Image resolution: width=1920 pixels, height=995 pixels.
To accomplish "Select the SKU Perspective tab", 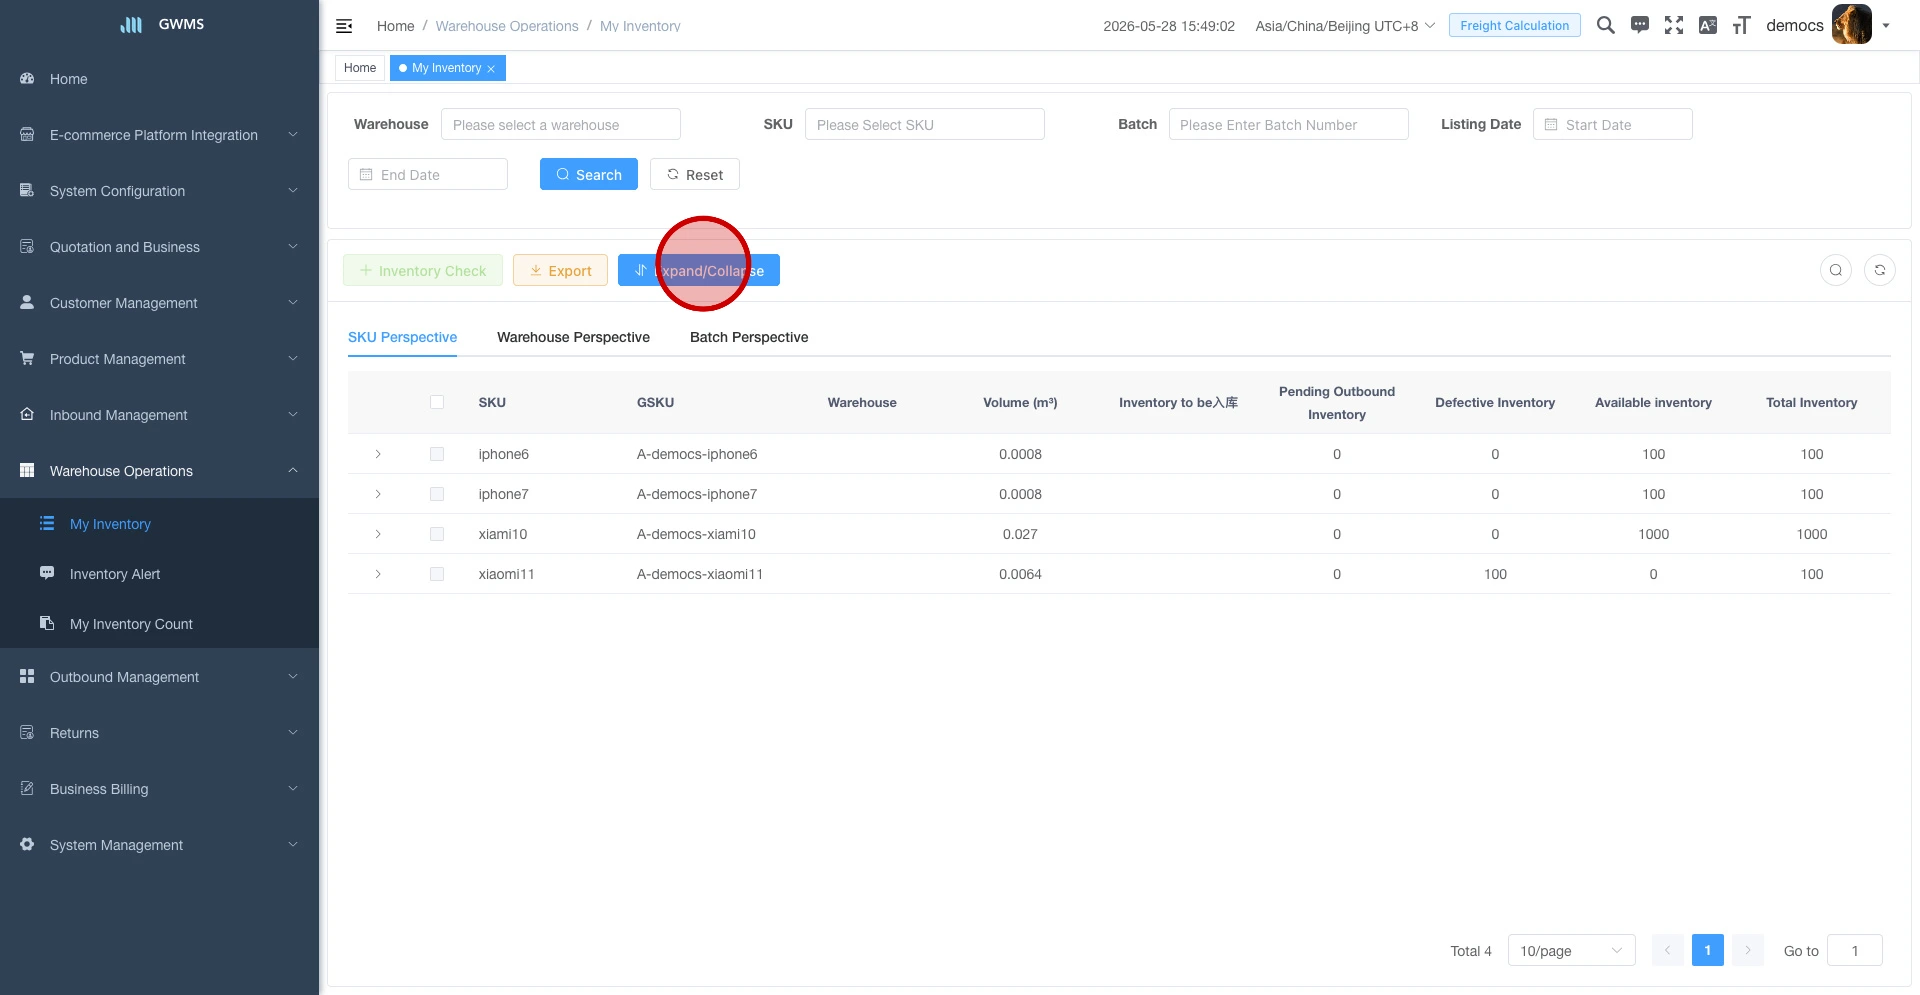I will coord(402,337).
